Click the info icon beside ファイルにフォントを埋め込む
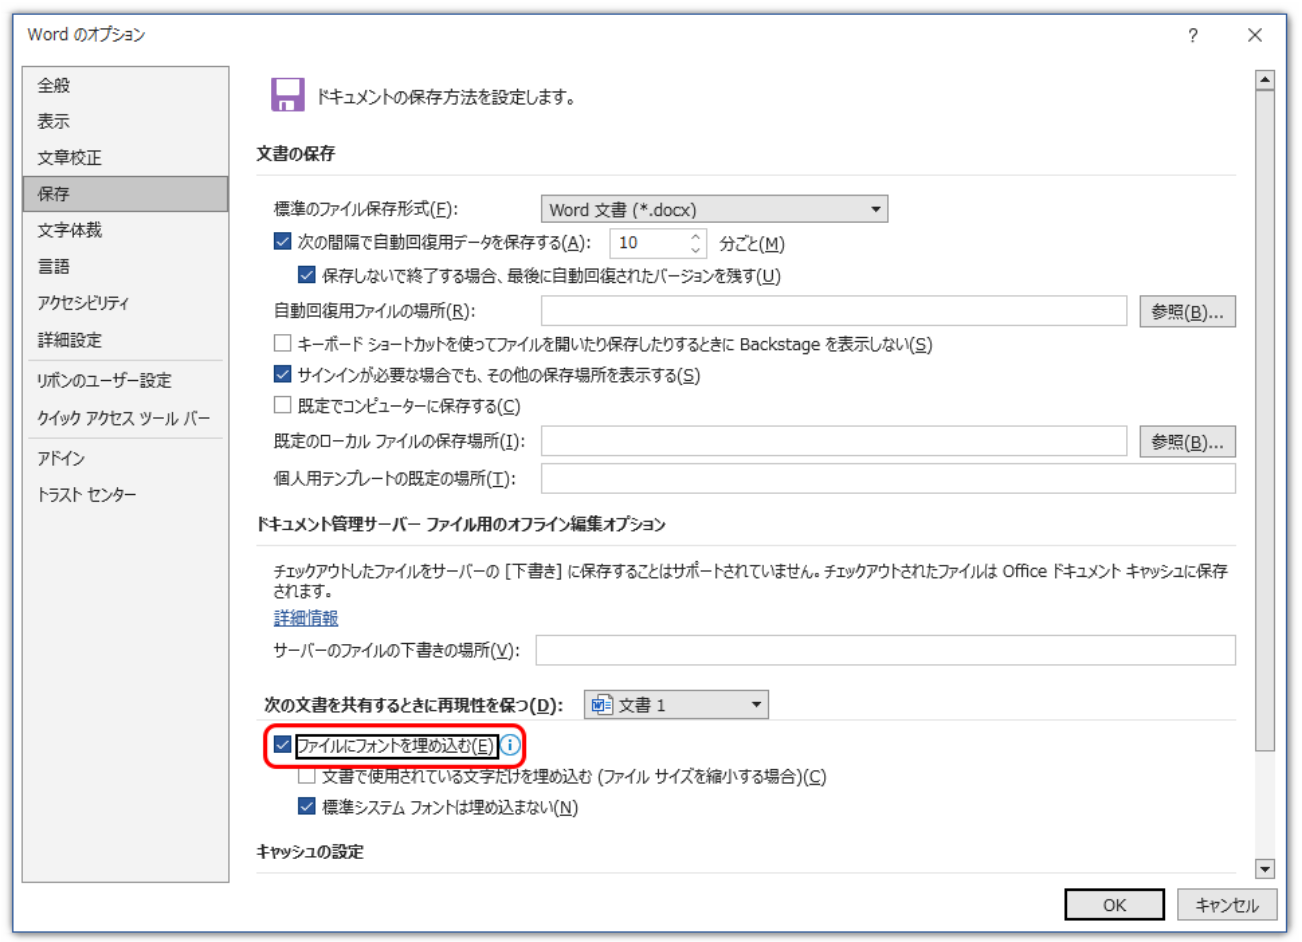Image resolution: width=1302 pixels, height=942 pixels. [510, 745]
